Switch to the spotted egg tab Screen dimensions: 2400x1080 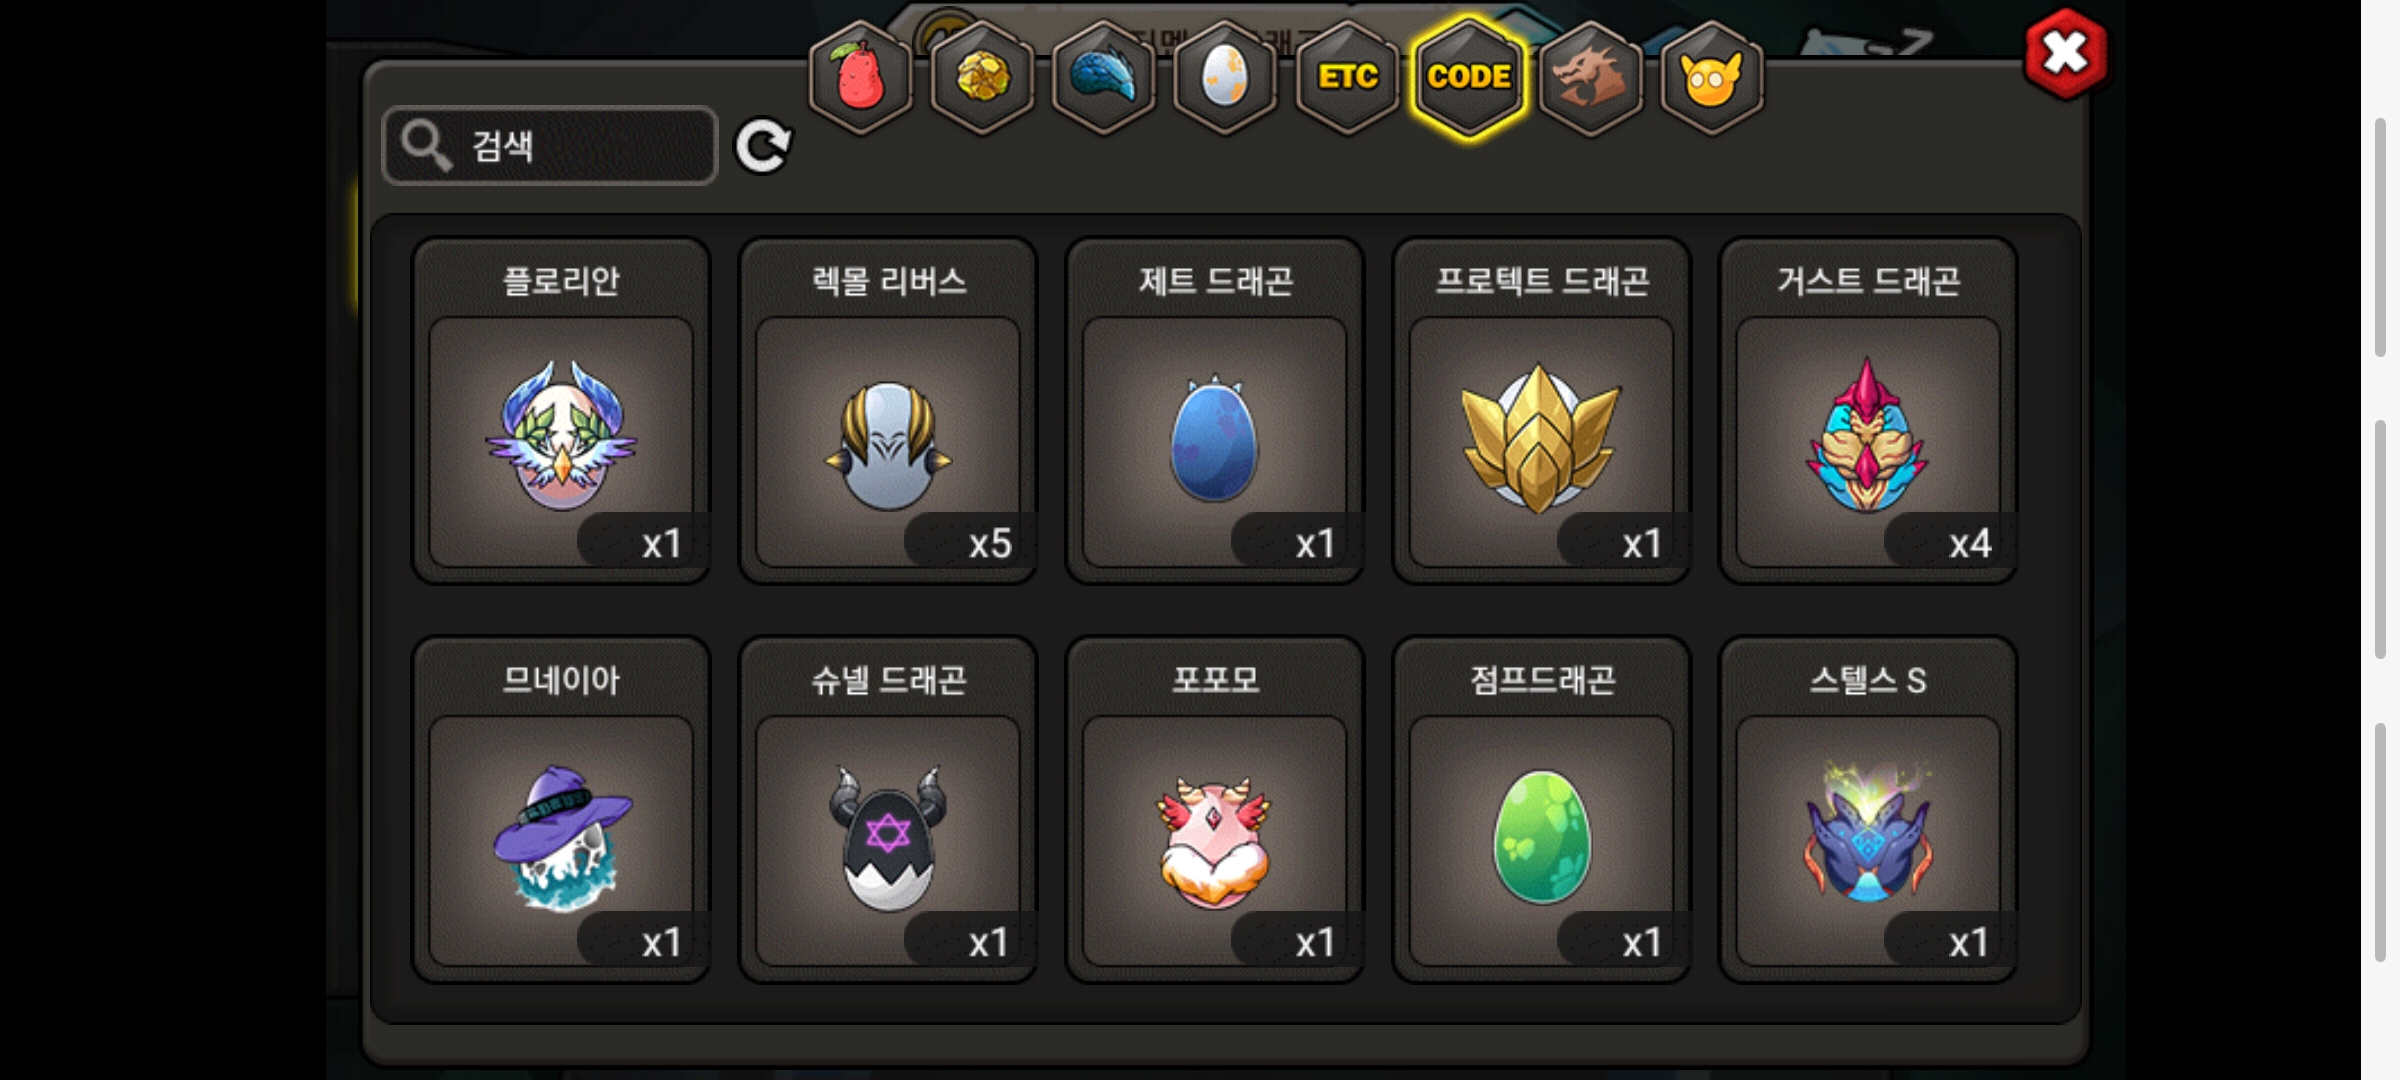pos(1225,78)
